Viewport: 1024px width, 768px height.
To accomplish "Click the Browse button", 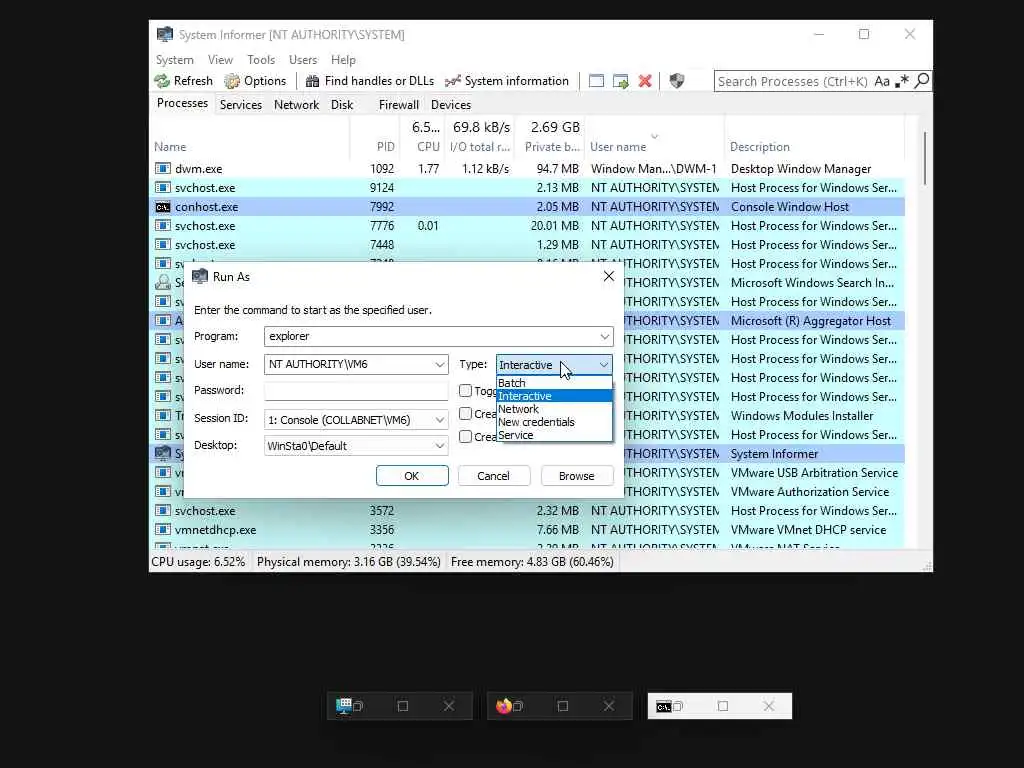I will click(577, 476).
